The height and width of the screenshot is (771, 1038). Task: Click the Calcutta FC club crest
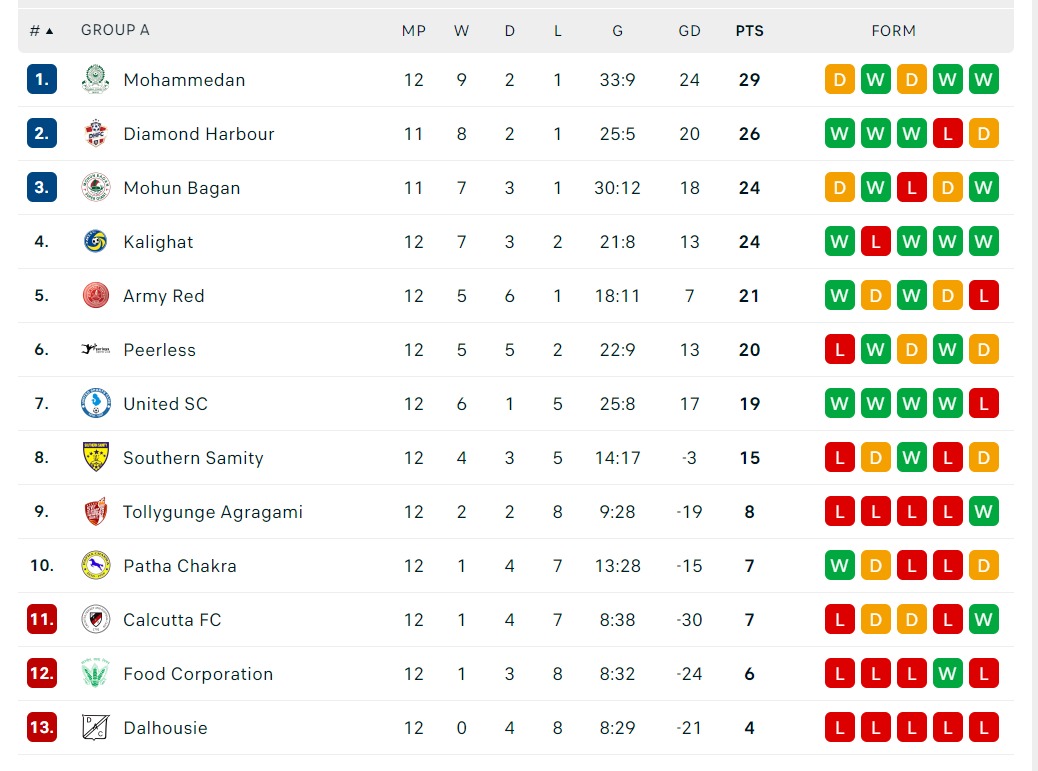coord(96,620)
